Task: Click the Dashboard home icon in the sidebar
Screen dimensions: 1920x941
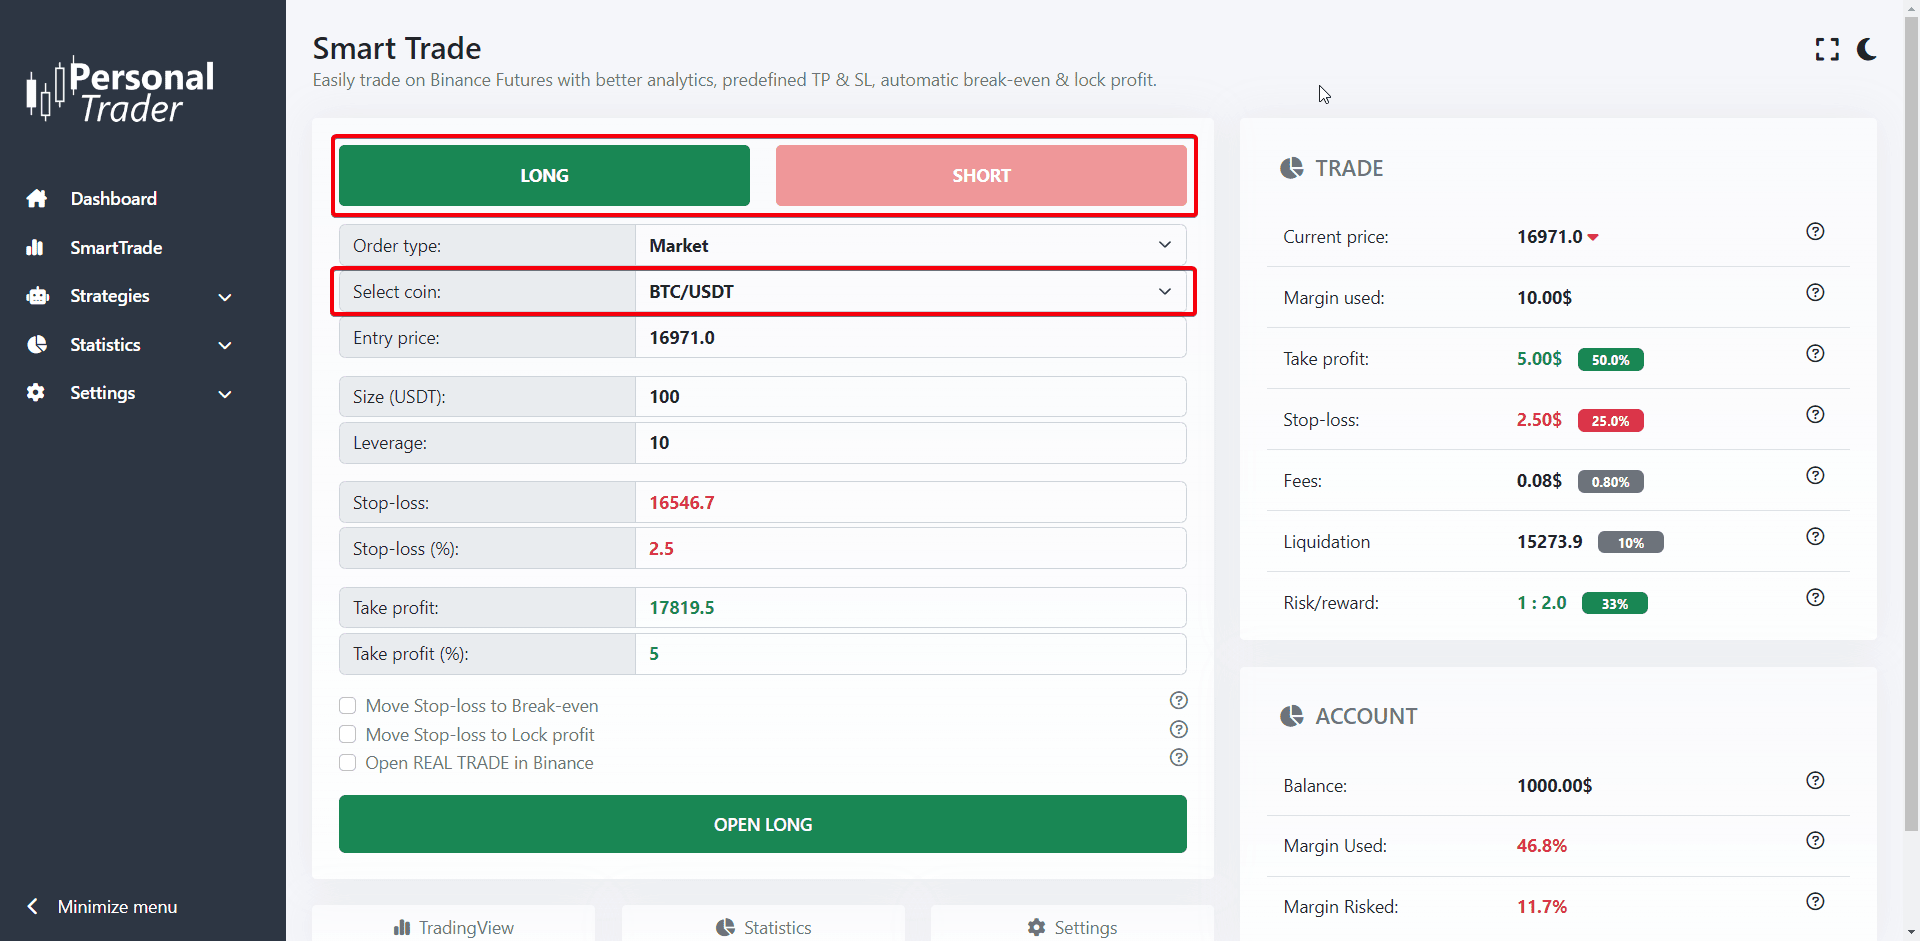Action: coord(37,199)
